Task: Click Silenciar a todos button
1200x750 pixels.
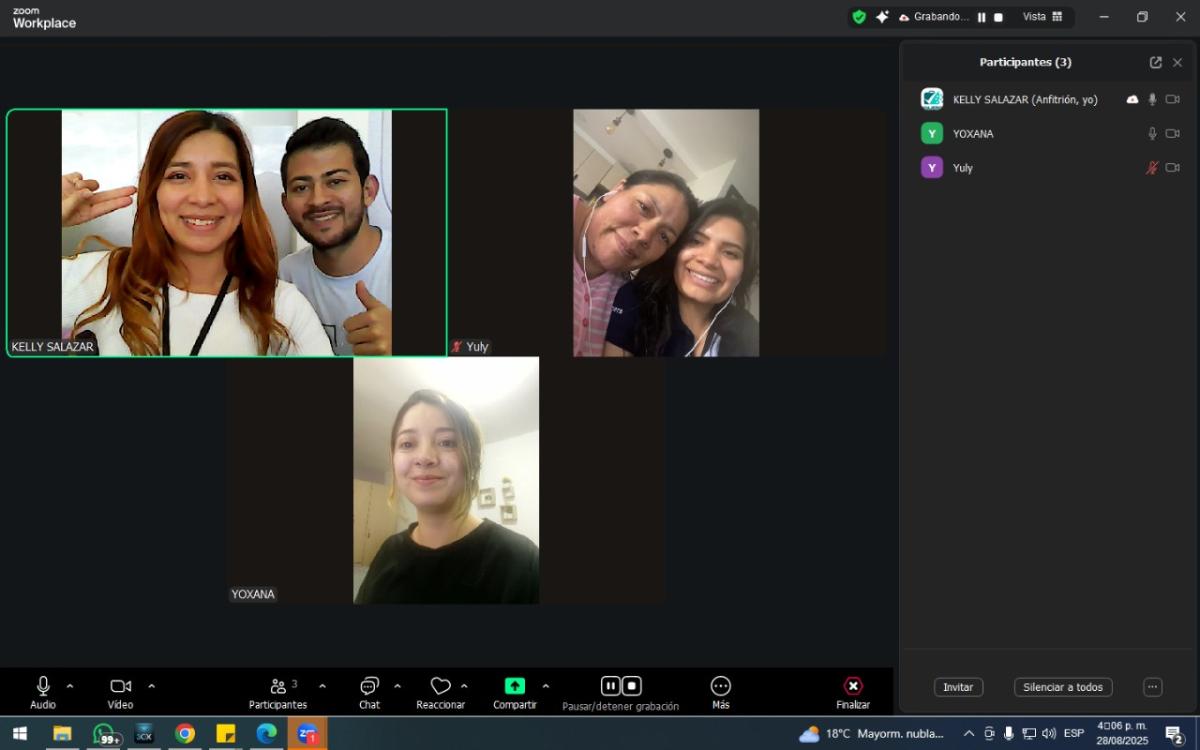Action: coord(1062,687)
